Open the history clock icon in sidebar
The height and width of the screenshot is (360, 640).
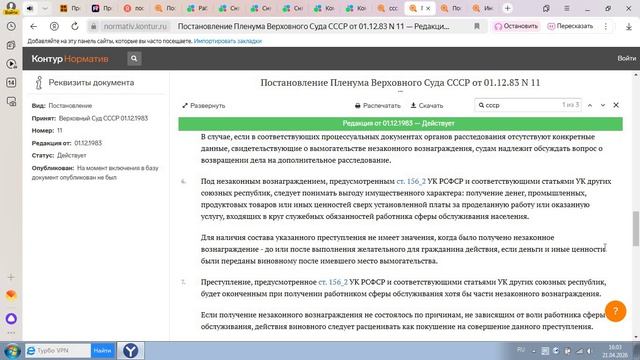pos(11,27)
